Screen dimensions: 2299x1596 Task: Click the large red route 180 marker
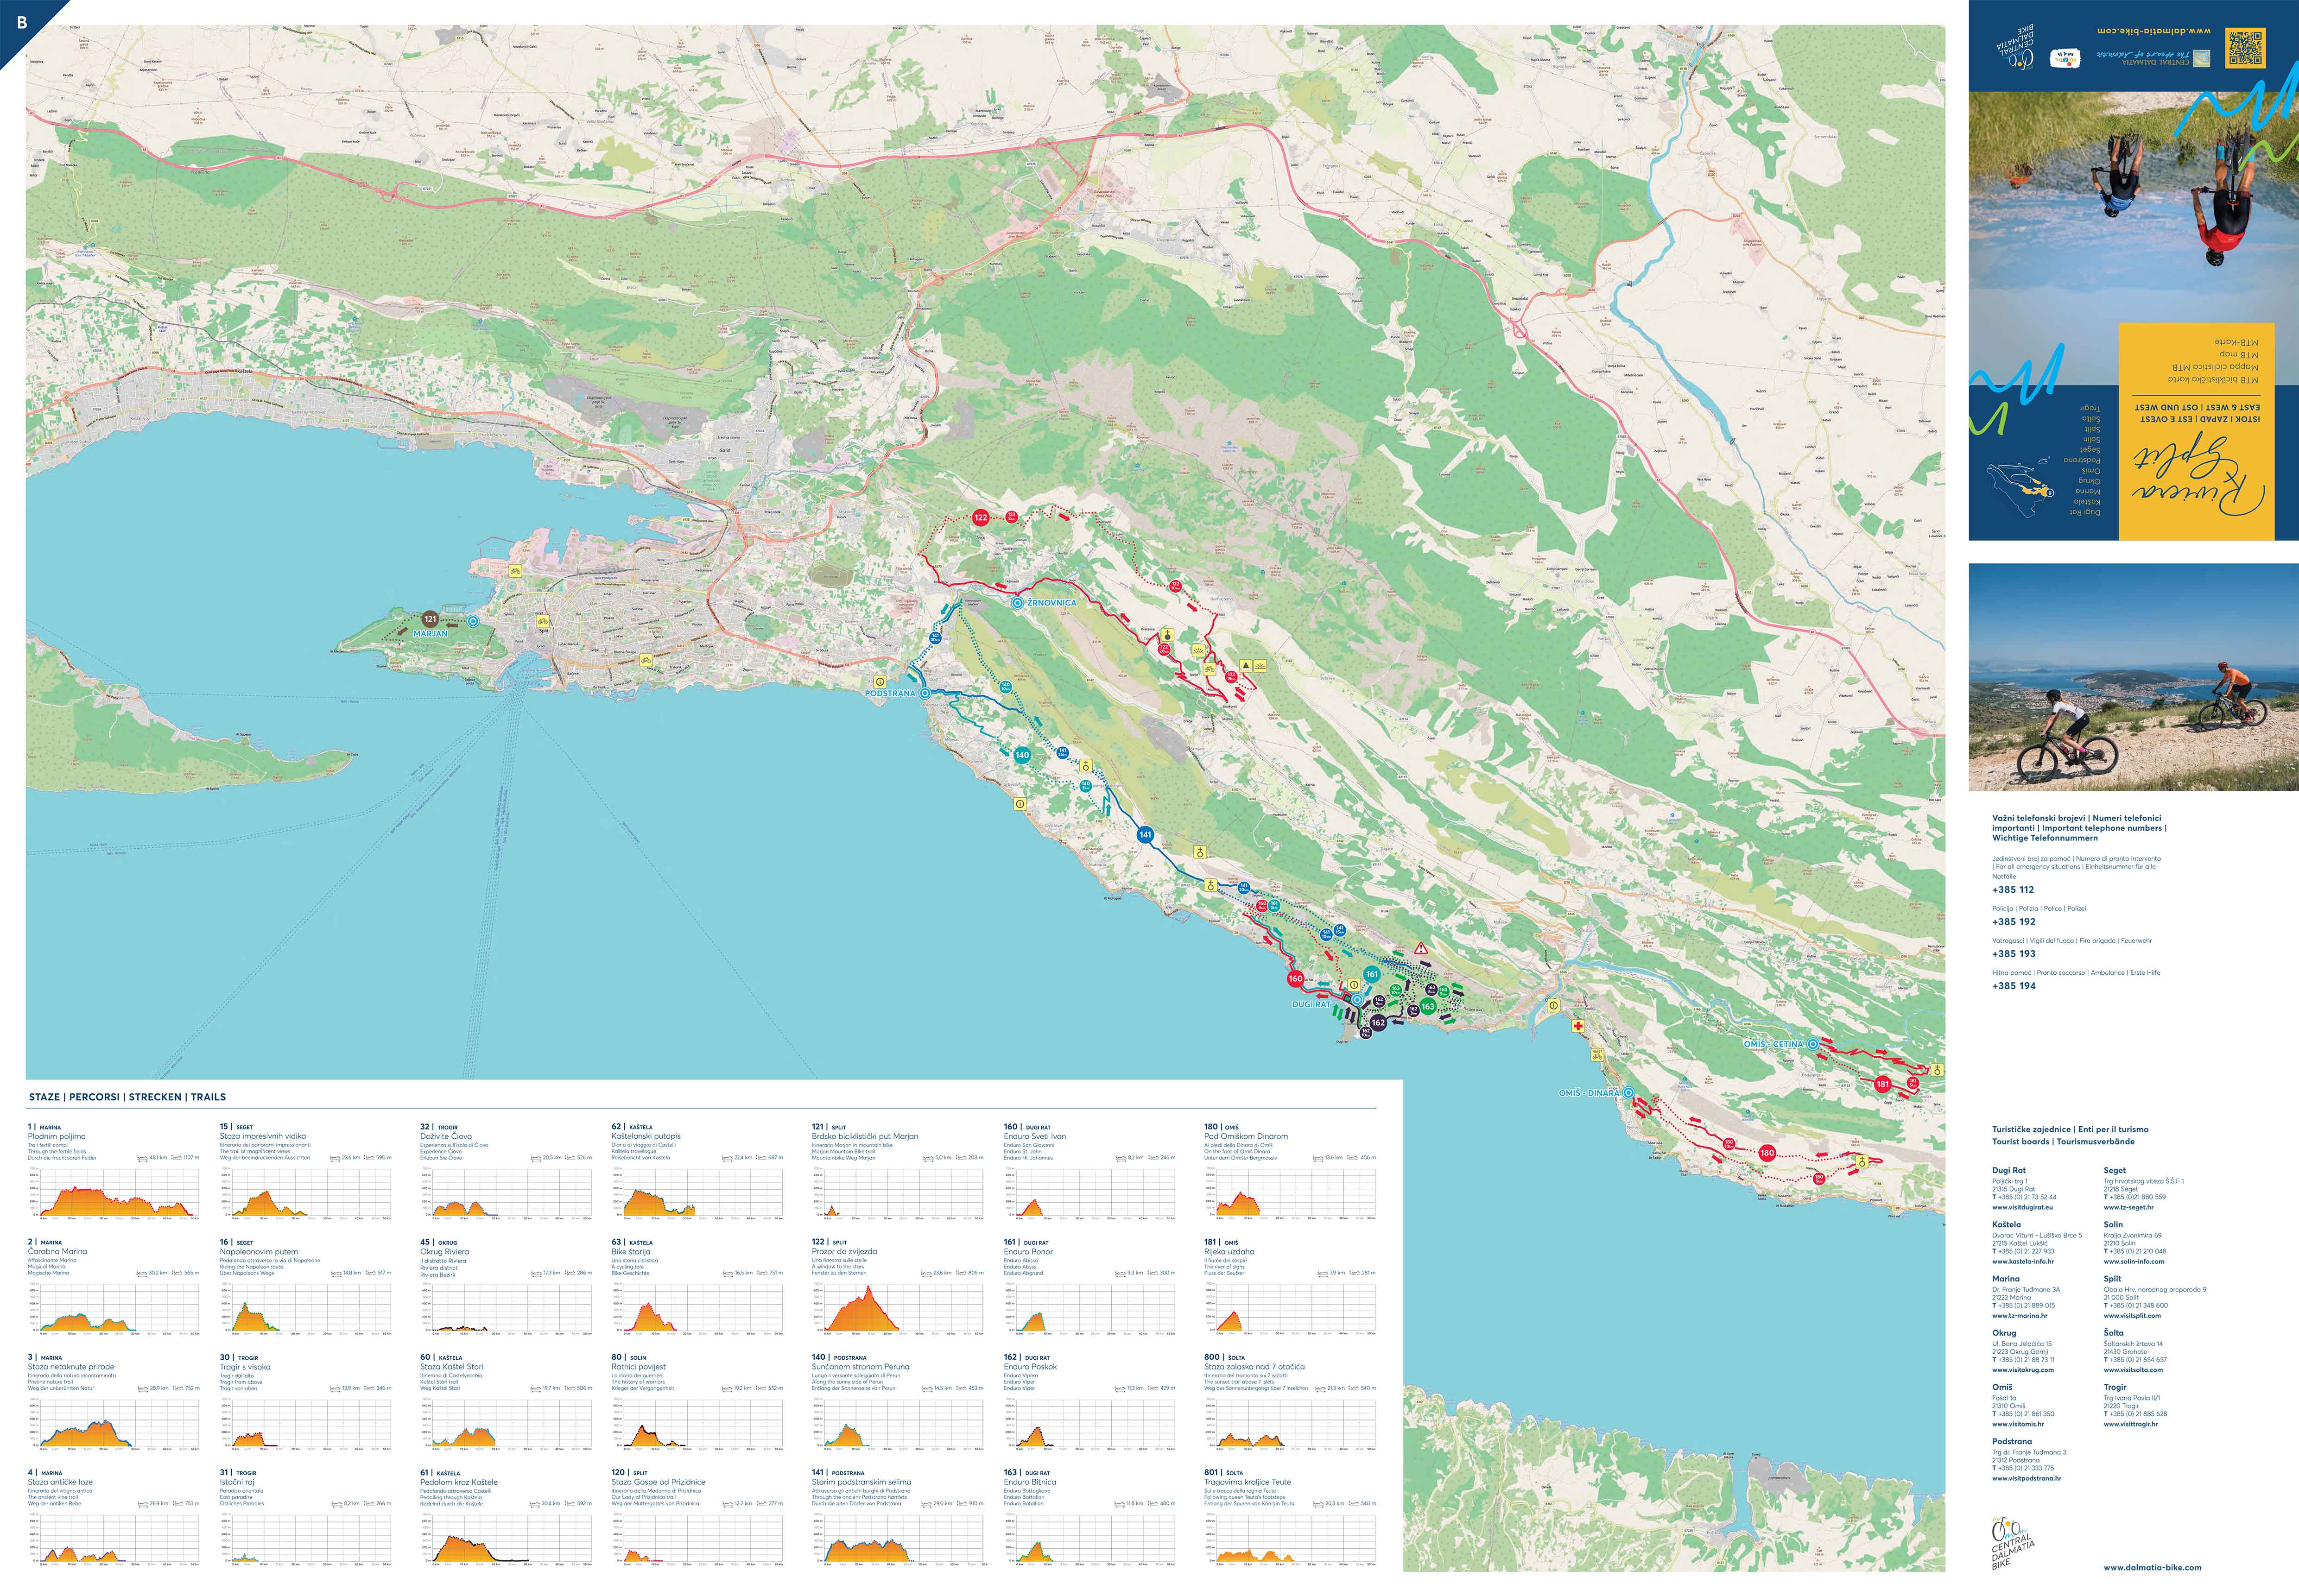tap(1767, 1153)
